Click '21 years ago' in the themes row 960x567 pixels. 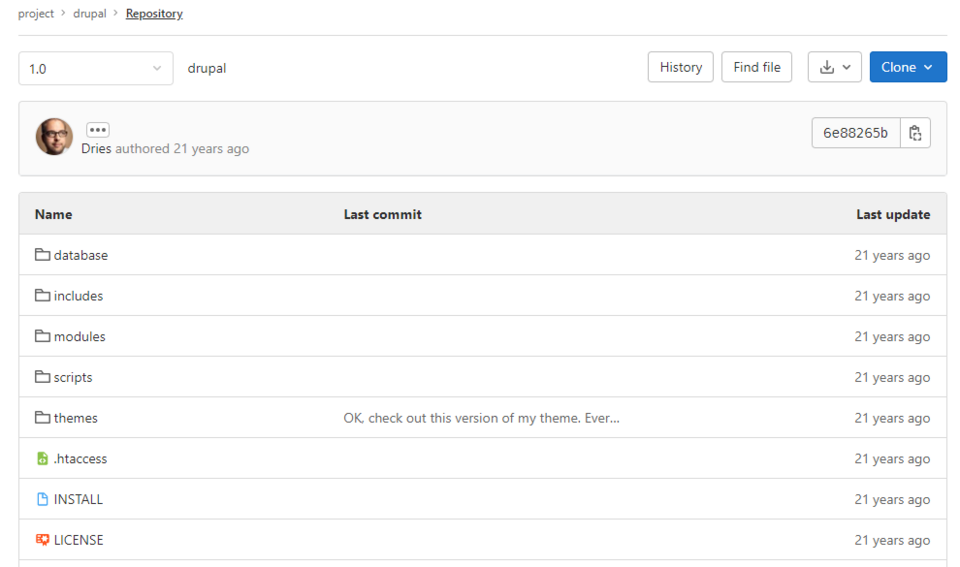pyautogui.click(x=892, y=418)
